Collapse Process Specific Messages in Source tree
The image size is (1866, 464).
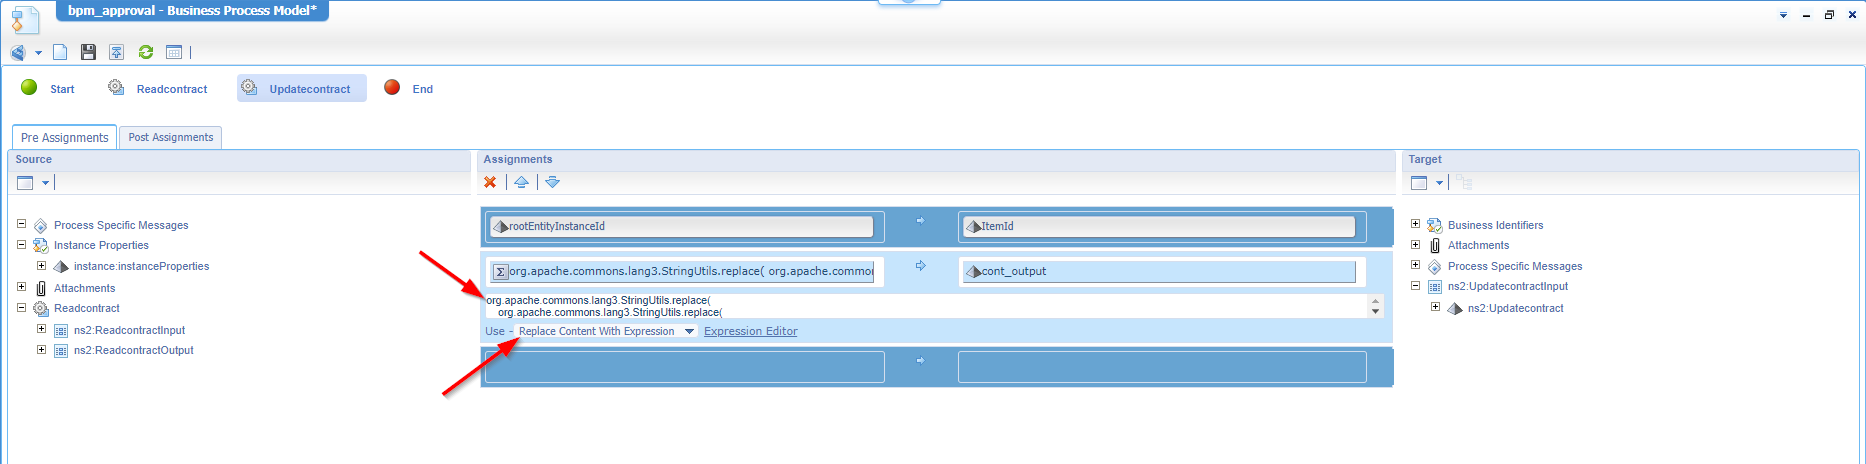coord(21,224)
